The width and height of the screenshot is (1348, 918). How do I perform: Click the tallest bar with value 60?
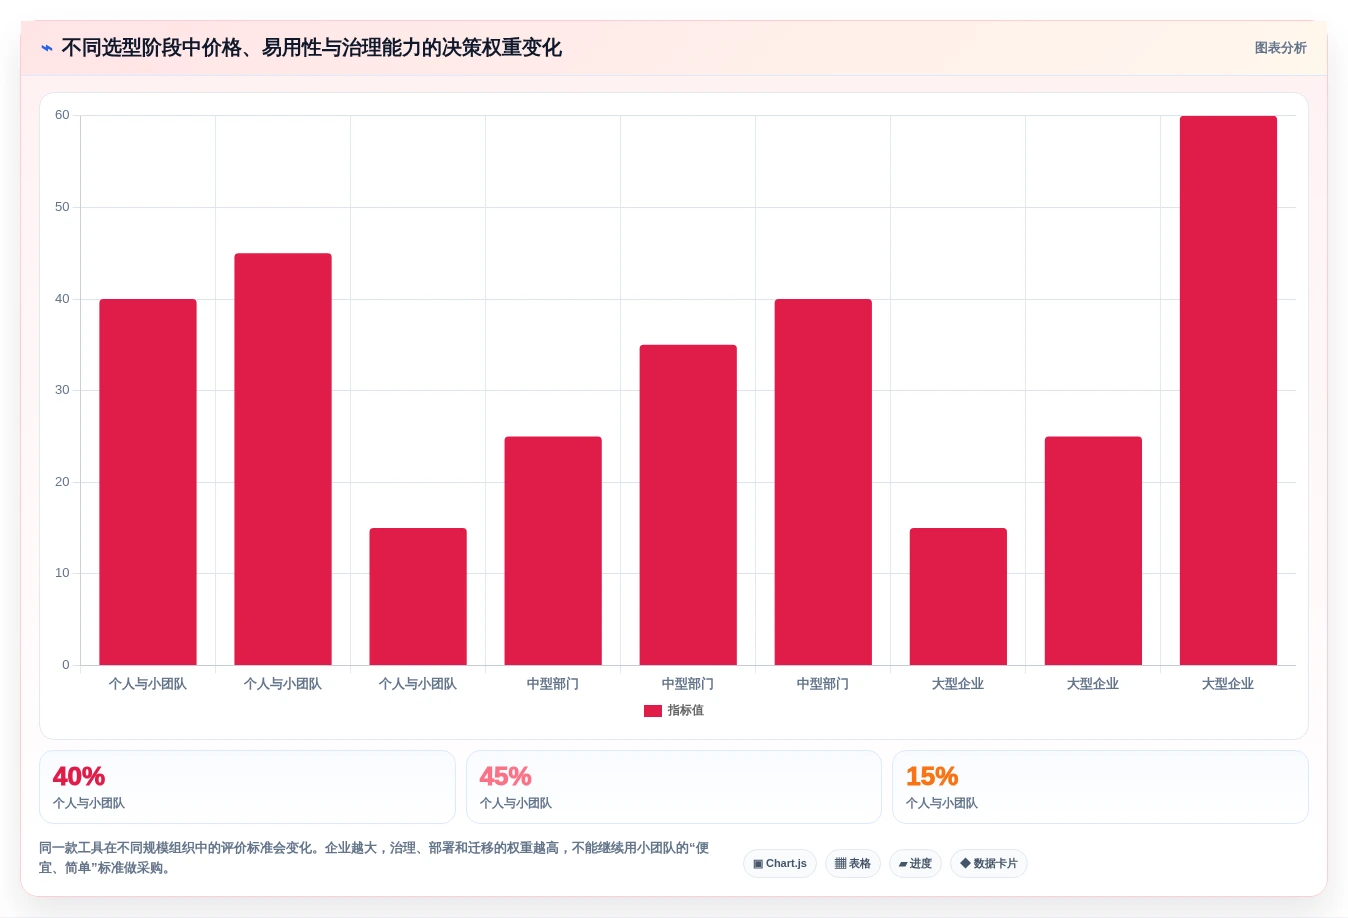1228,390
